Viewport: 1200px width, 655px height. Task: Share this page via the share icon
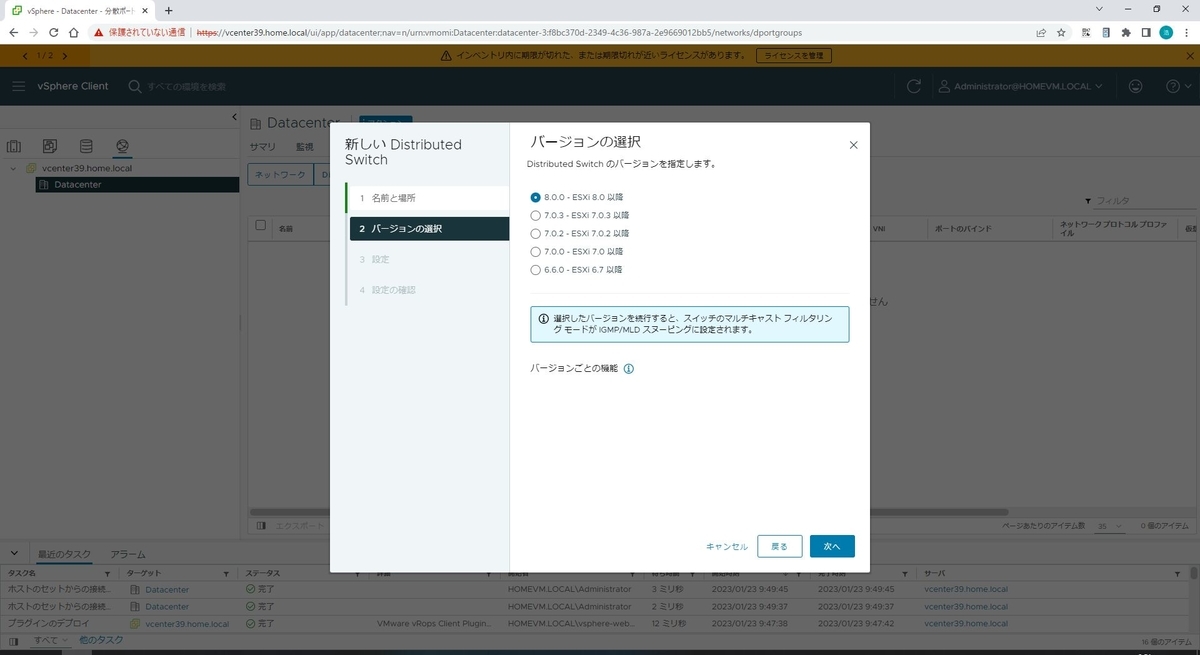1041,32
